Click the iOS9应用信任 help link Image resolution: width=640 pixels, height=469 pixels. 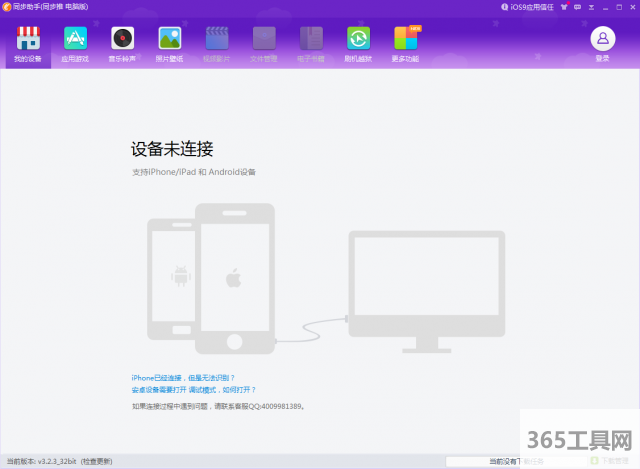pos(529,6)
